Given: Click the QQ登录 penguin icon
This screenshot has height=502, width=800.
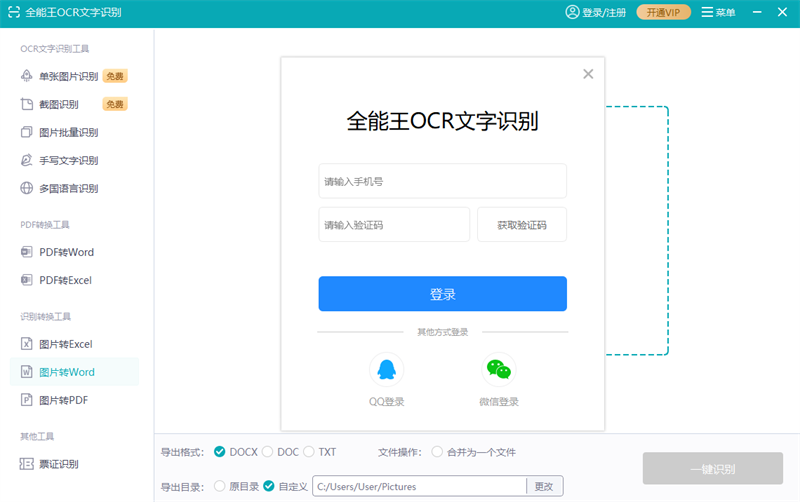Looking at the screenshot, I should 386,370.
